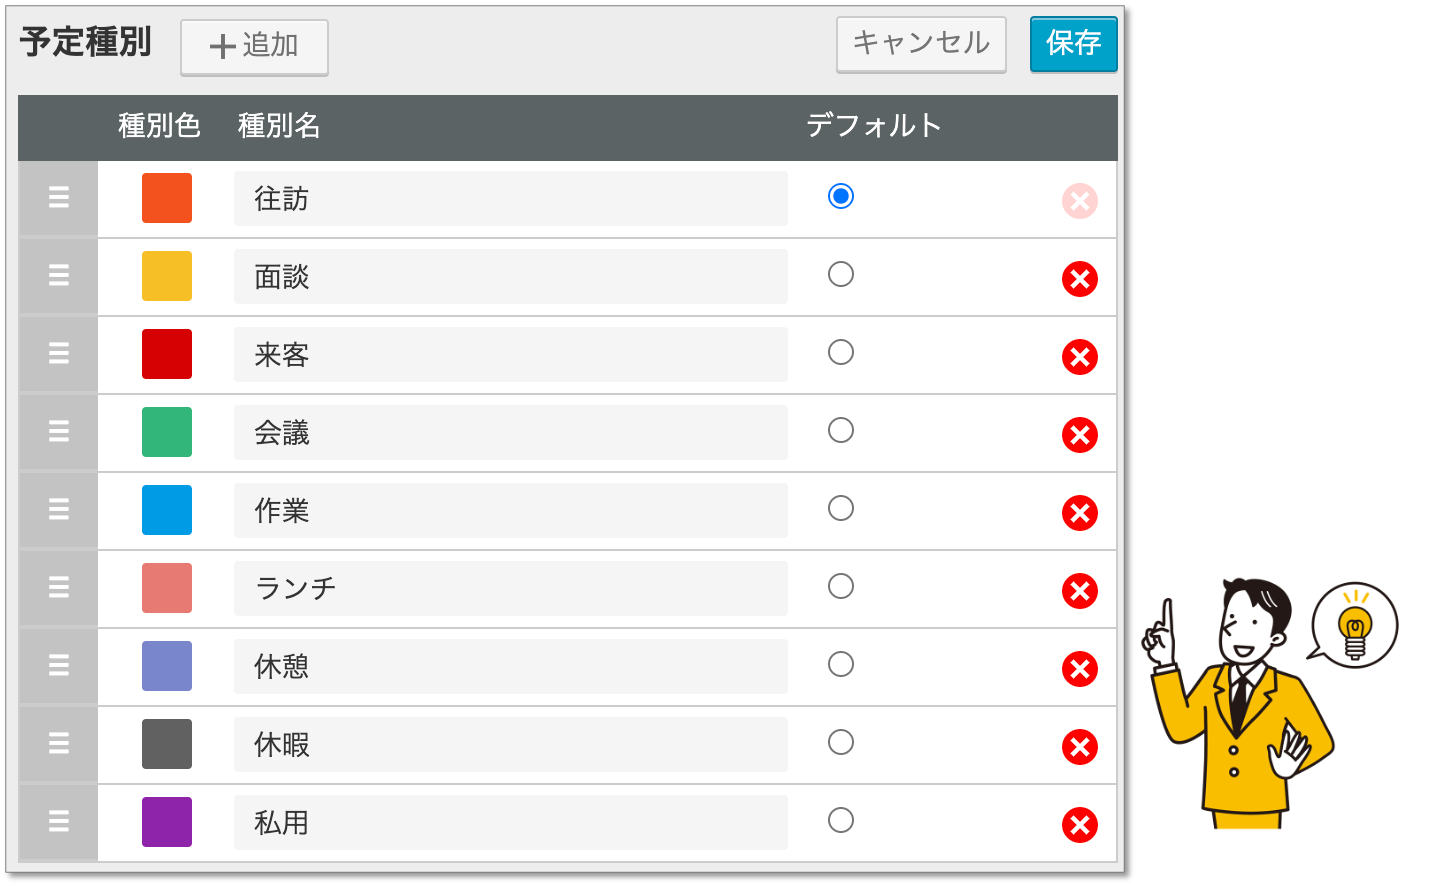
Task: Make 休憩 the default schedule type
Action: coord(841,664)
